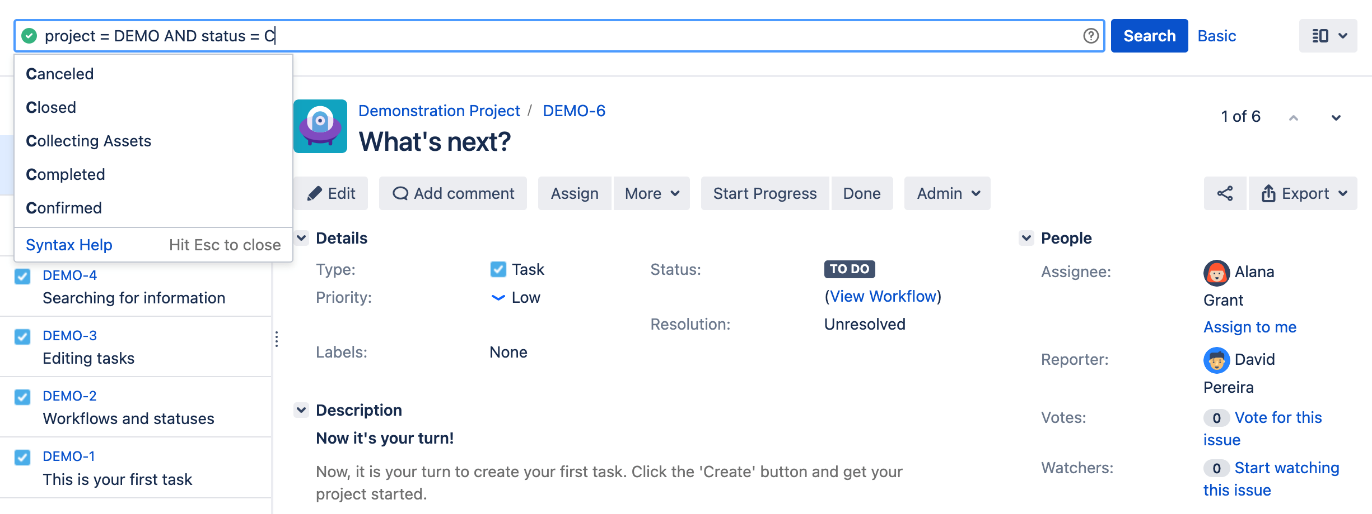1372x514 pixels.
Task: Click David Pereira's reporter avatar
Action: pyautogui.click(x=1216, y=360)
